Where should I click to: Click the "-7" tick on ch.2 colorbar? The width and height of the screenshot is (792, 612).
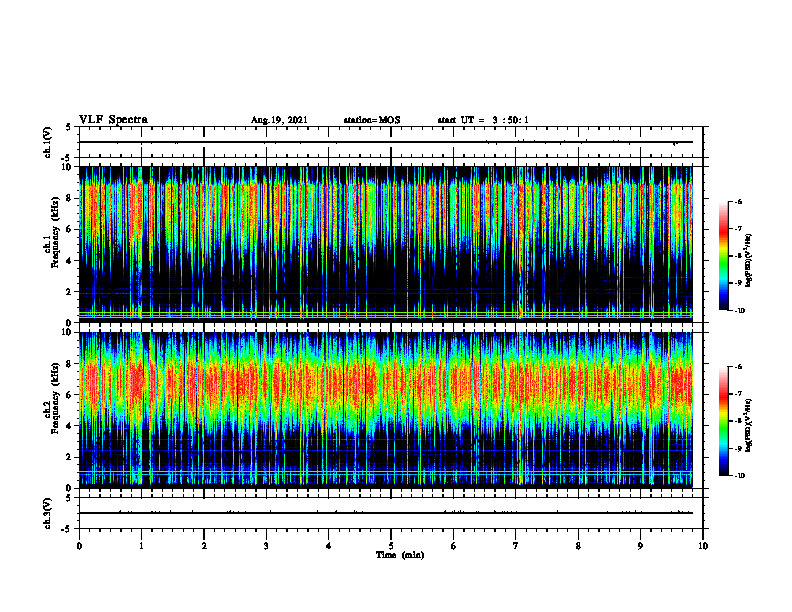click(x=737, y=394)
